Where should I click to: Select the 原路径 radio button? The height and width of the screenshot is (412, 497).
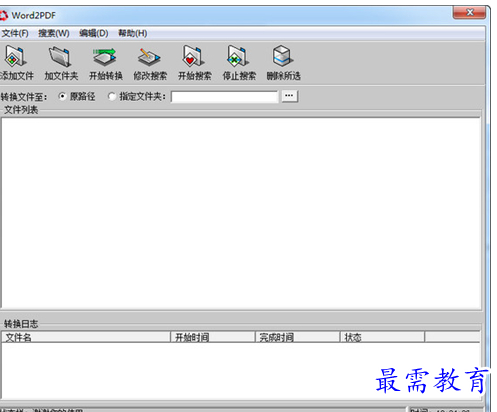click(62, 97)
